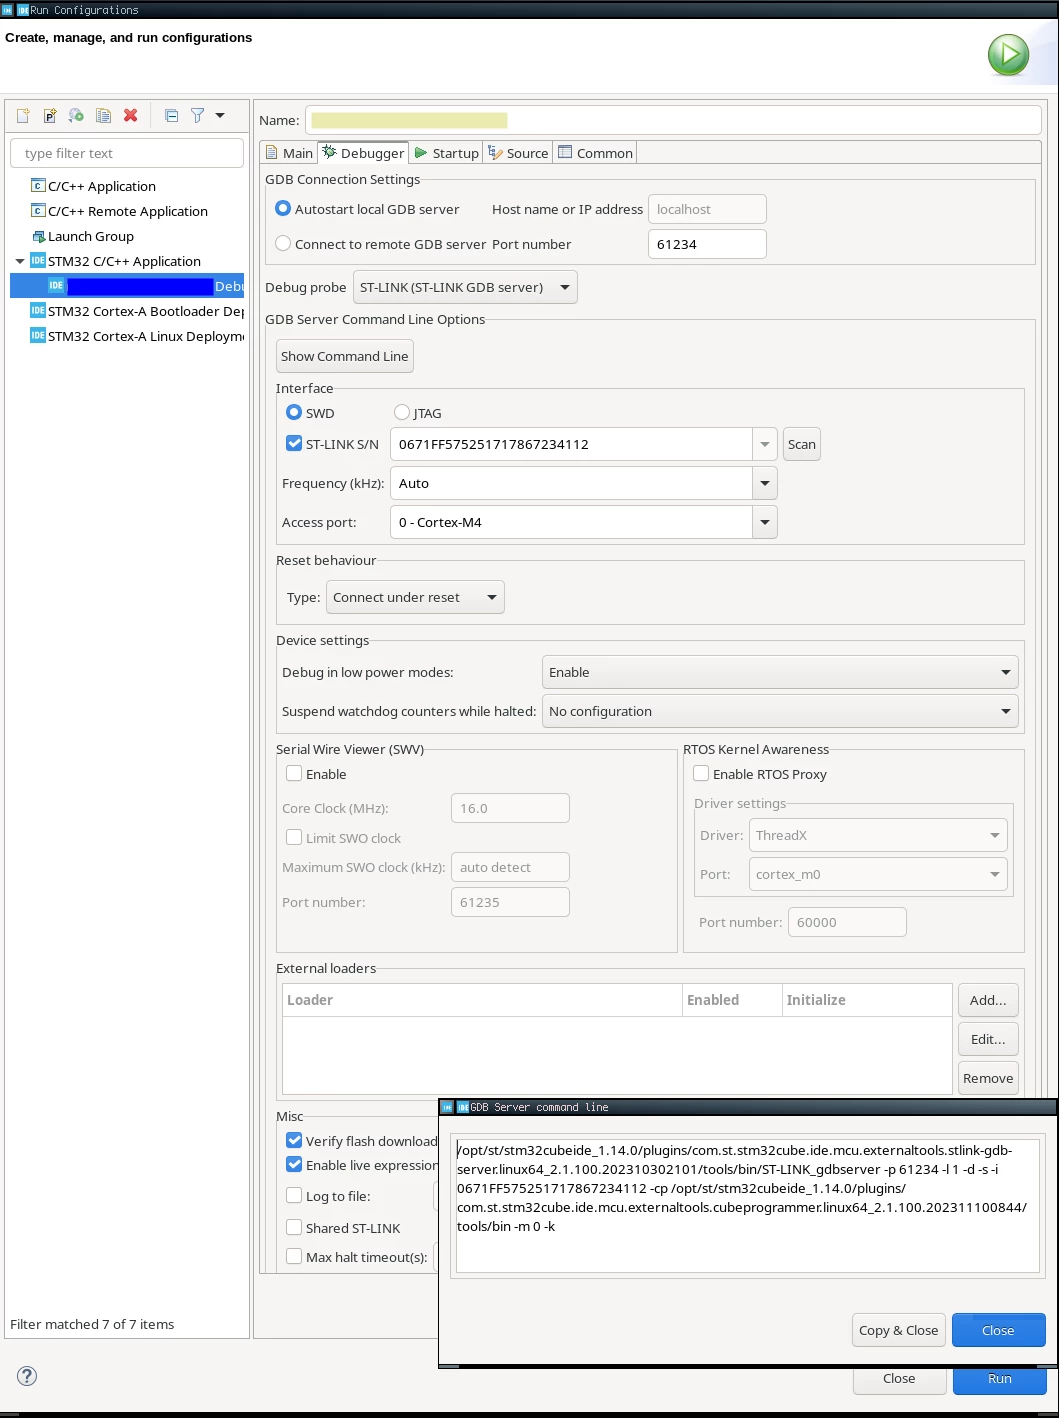Switch to the Startup tab
The image size is (1059, 1418).
[447, 153]
